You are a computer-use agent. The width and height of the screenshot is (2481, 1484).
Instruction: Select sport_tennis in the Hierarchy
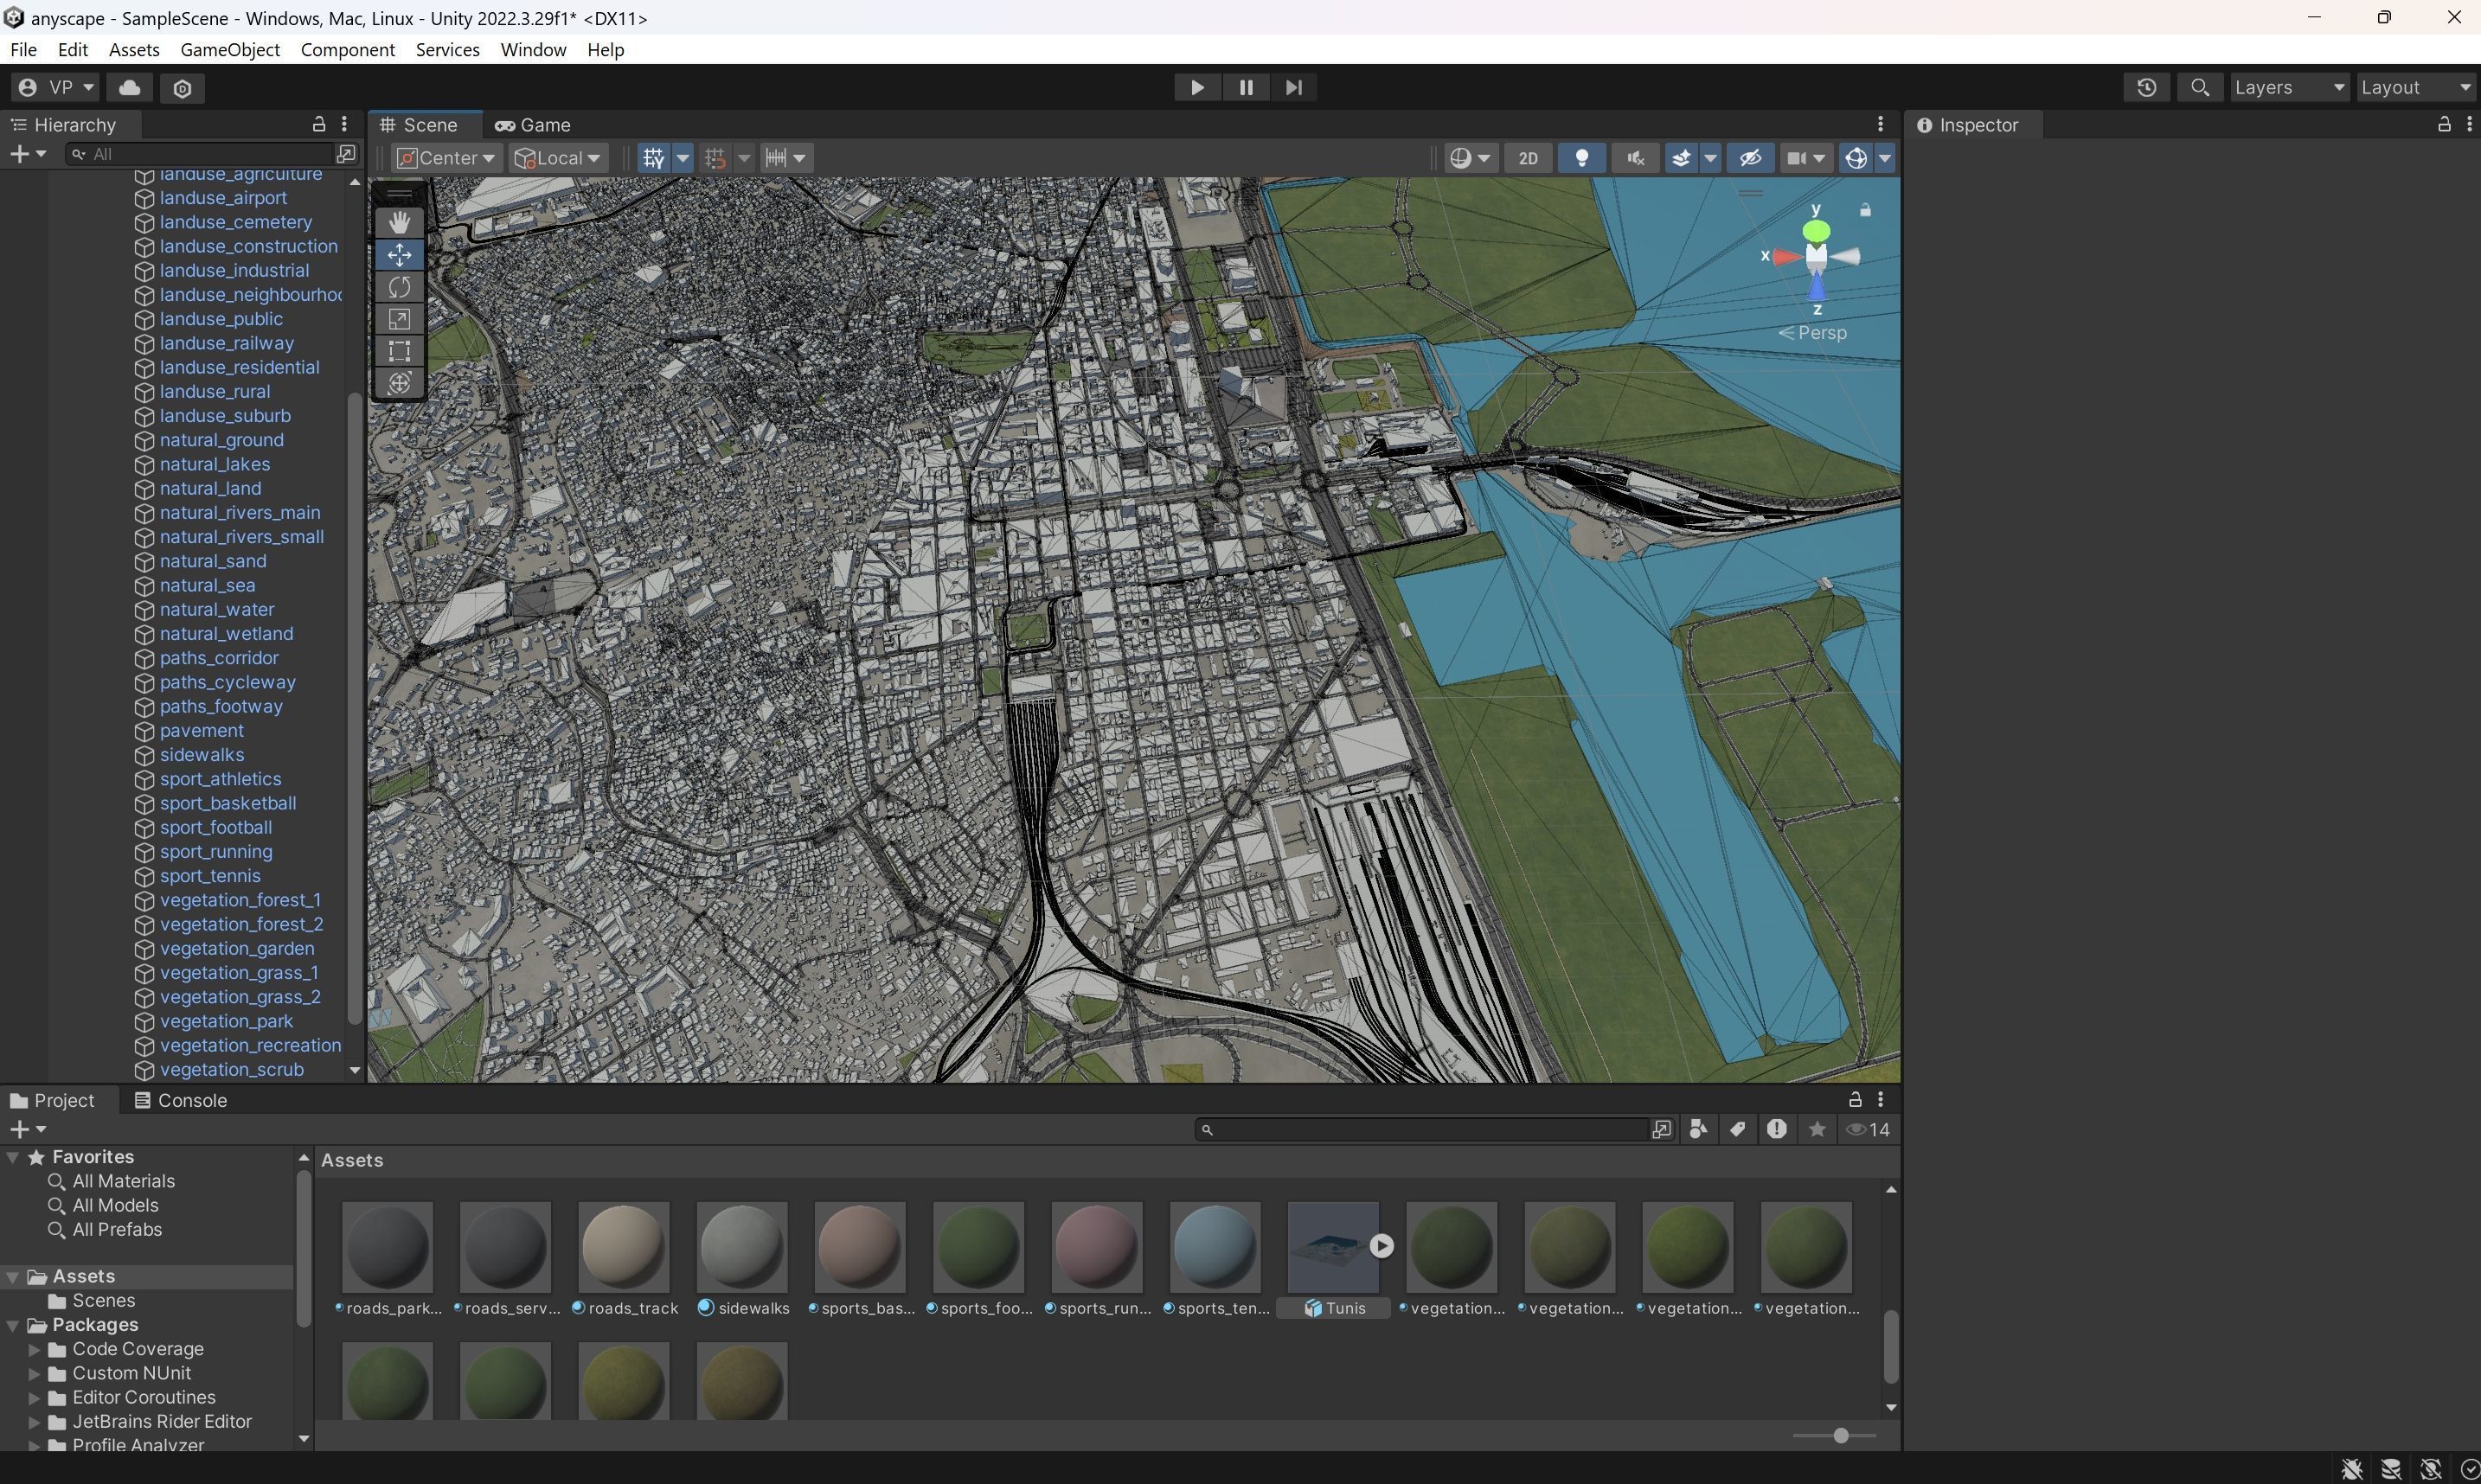coord(210,876)
